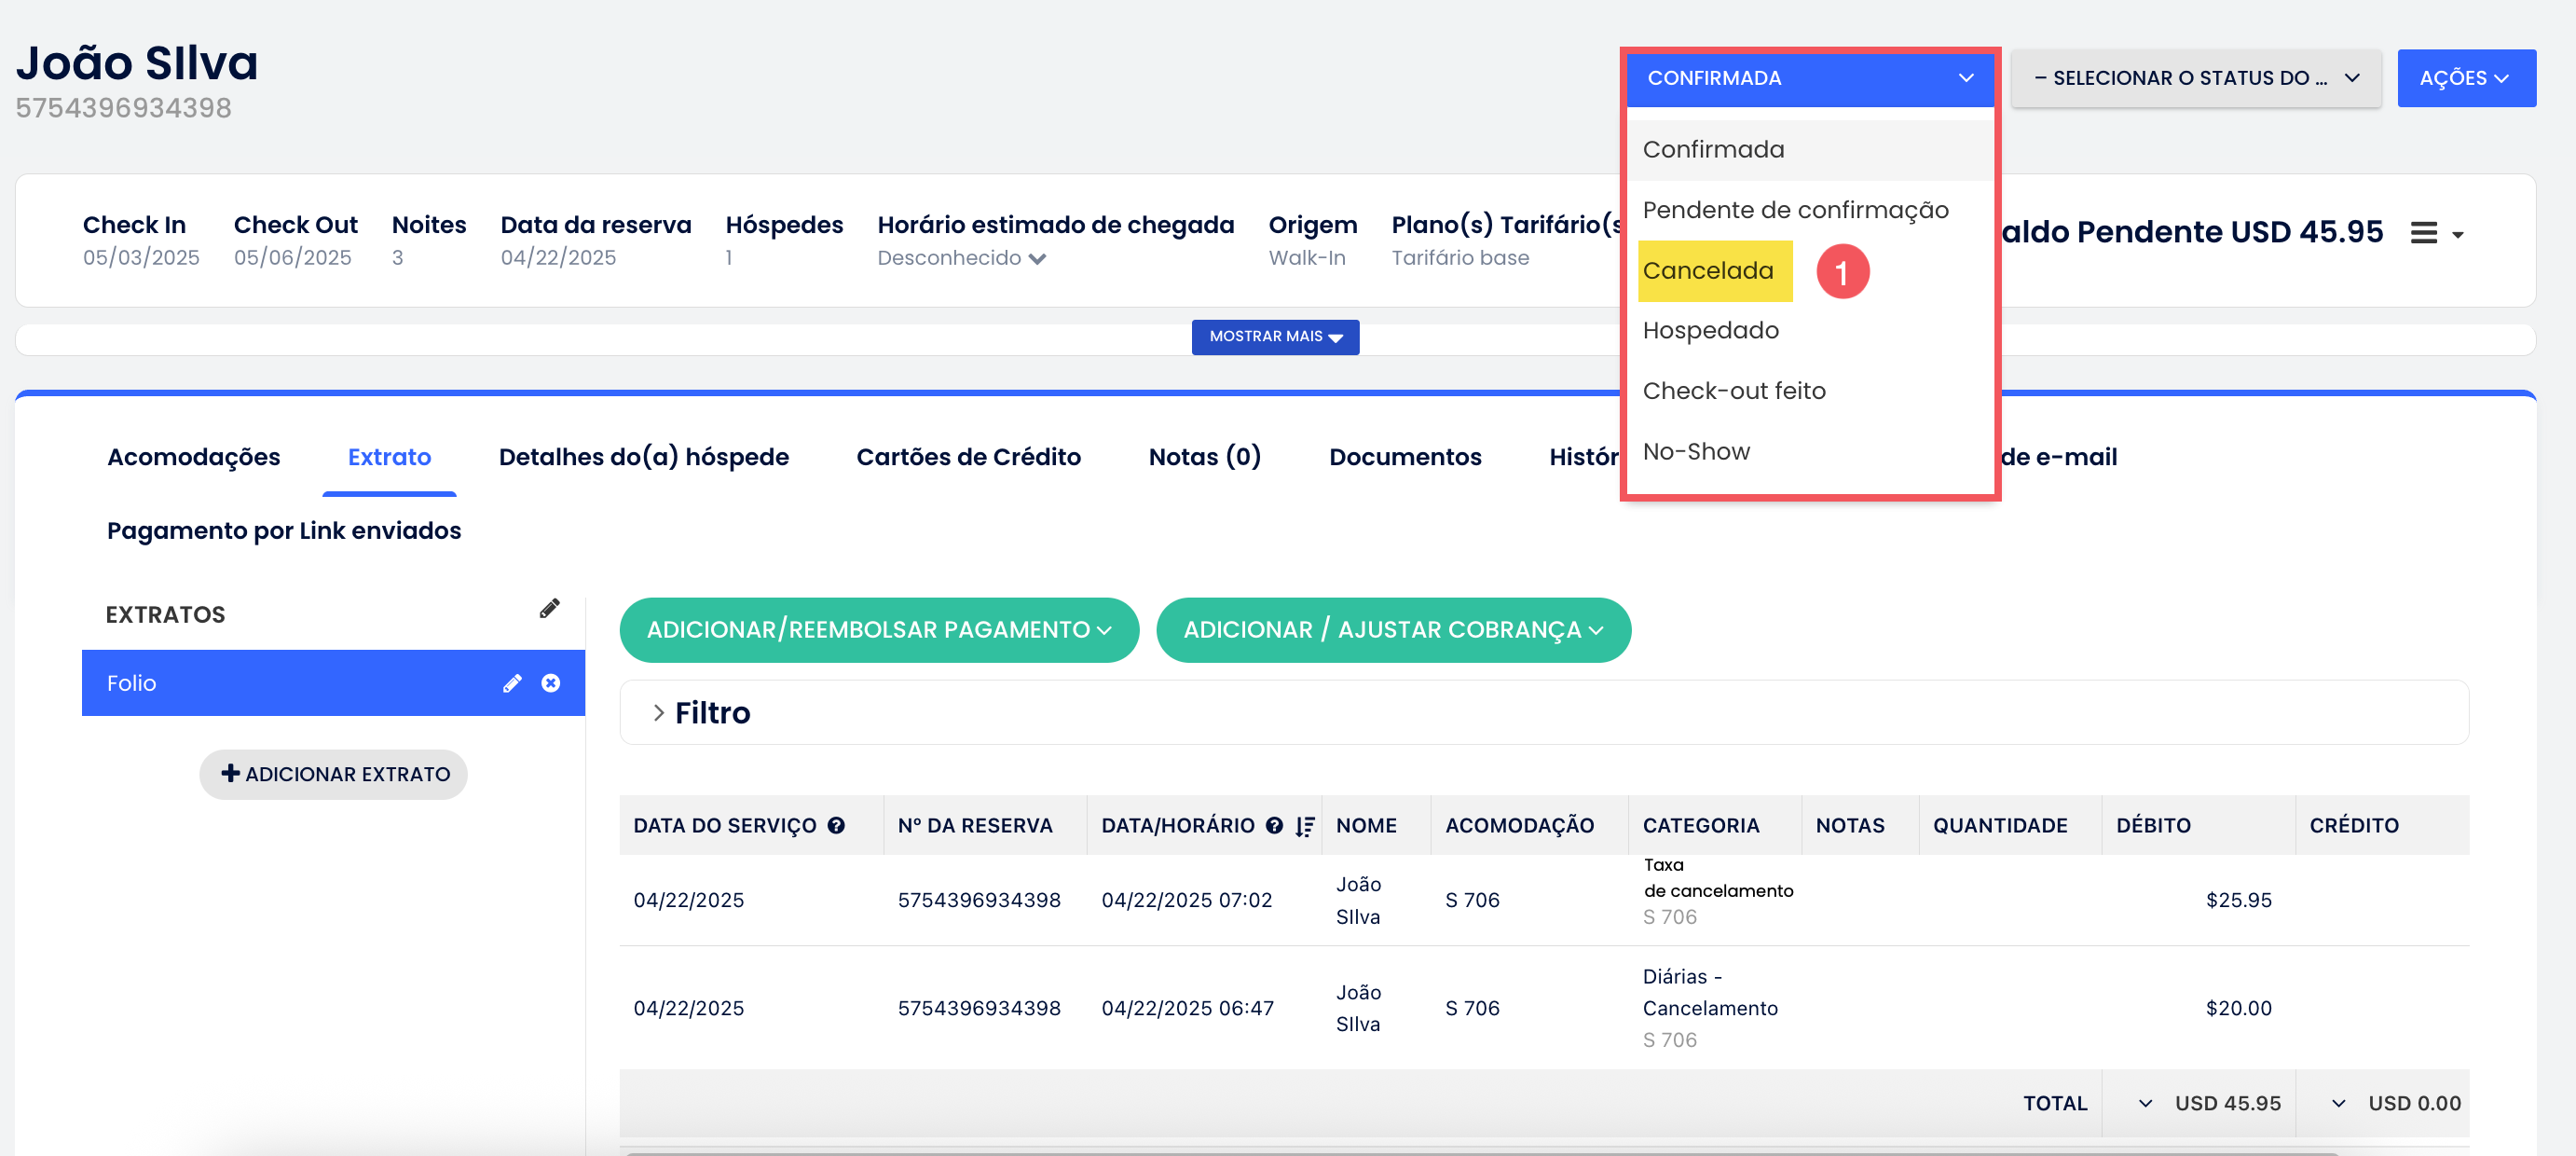This screenshot has height=1156, width=2576.
Task: Click the help icon beside Data/Horário
Action: tap(1273, 825)
